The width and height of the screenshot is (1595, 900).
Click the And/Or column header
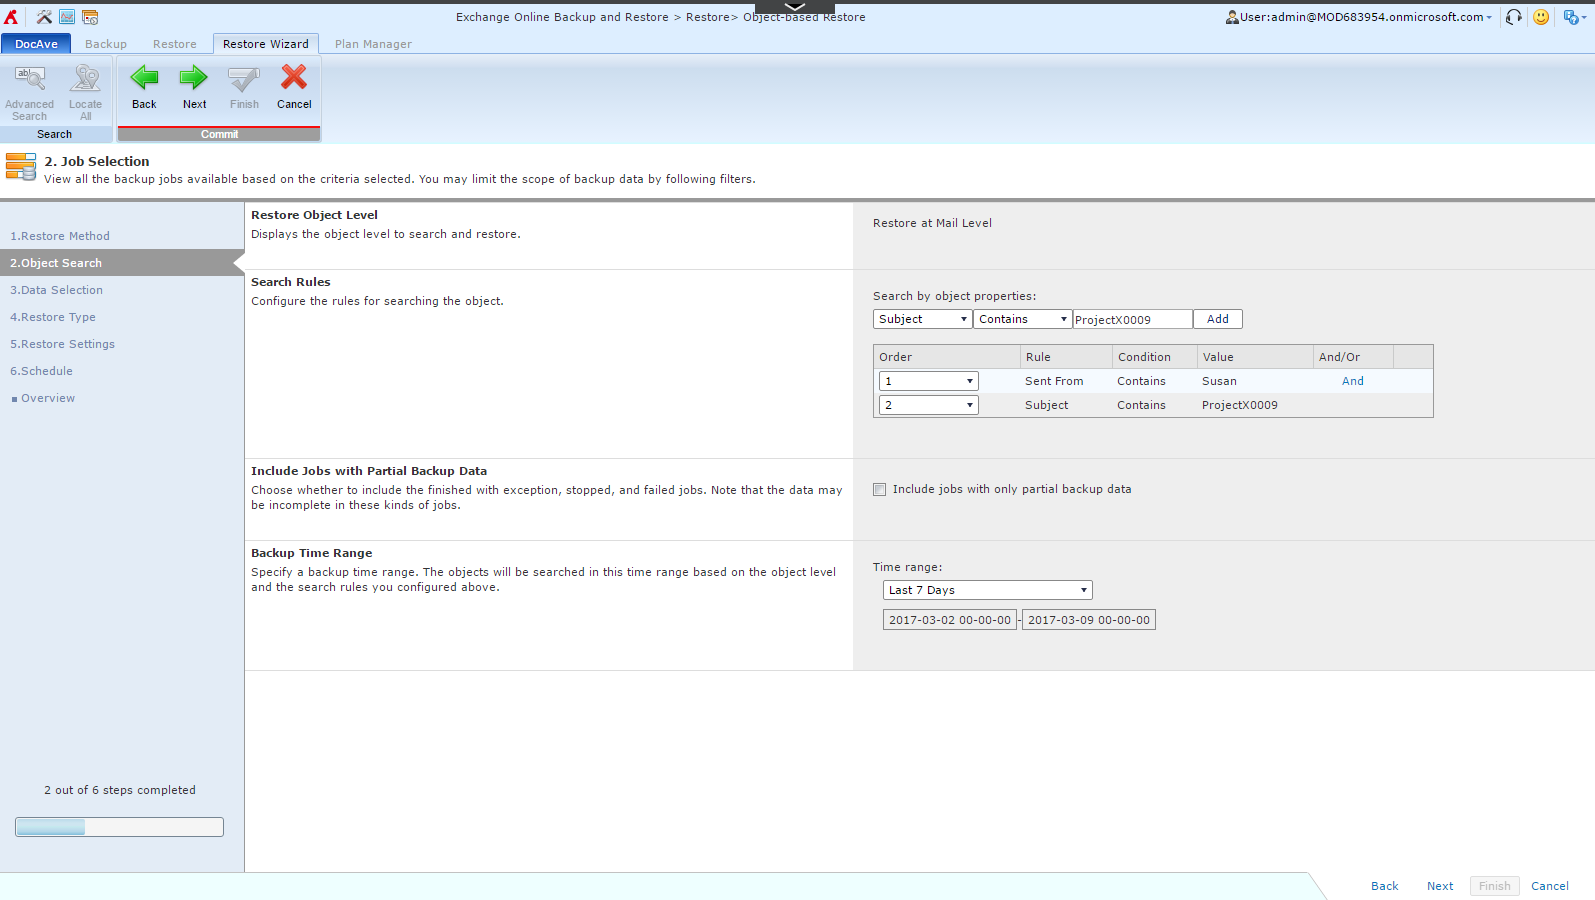point(1353,357)
